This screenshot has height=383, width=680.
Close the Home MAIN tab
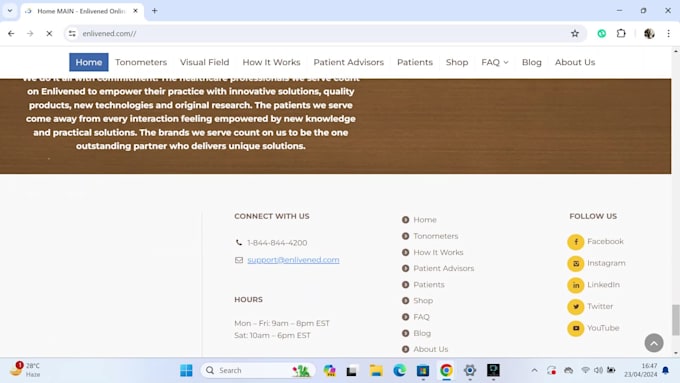click(x=135, y=11)
